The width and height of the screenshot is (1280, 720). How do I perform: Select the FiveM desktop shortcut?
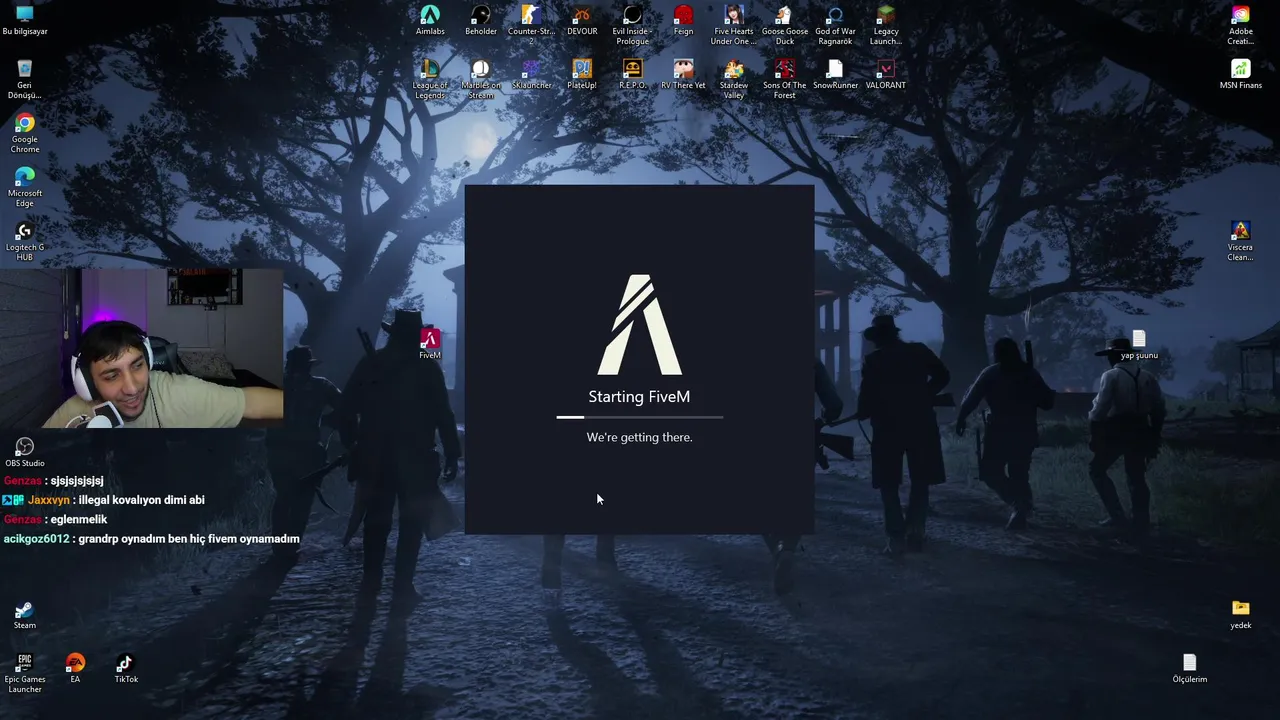click(430, 344)
